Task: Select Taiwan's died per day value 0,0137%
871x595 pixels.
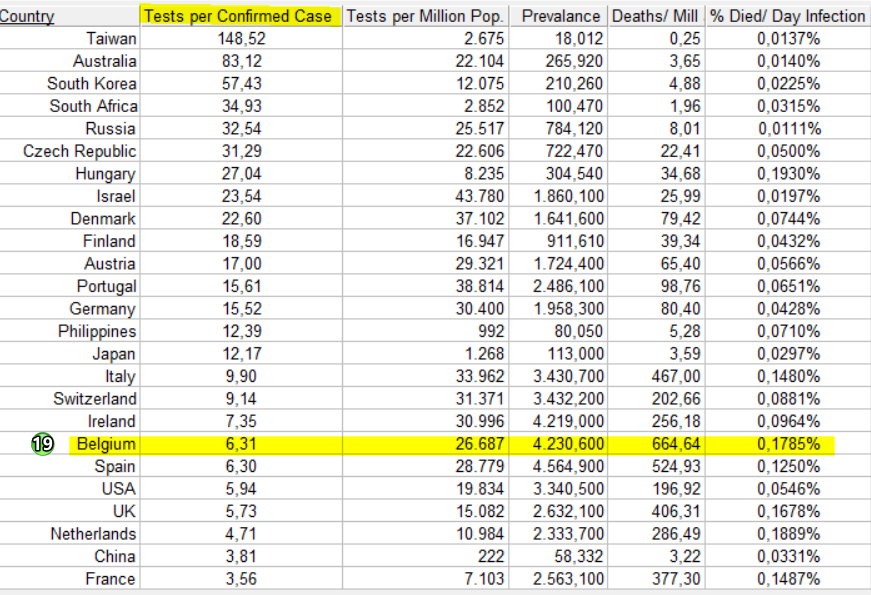Action: tap(788, 38)
